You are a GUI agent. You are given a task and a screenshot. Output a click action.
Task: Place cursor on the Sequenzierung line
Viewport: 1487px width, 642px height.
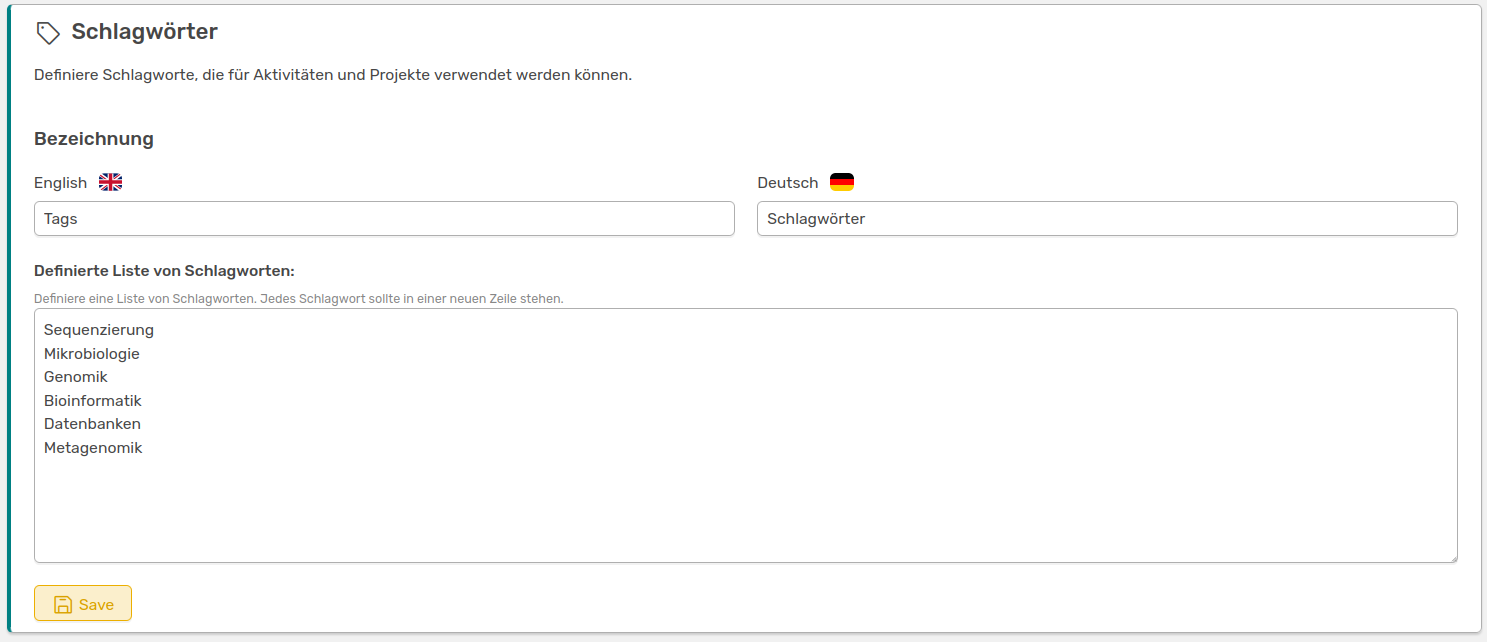pos(99,330)
